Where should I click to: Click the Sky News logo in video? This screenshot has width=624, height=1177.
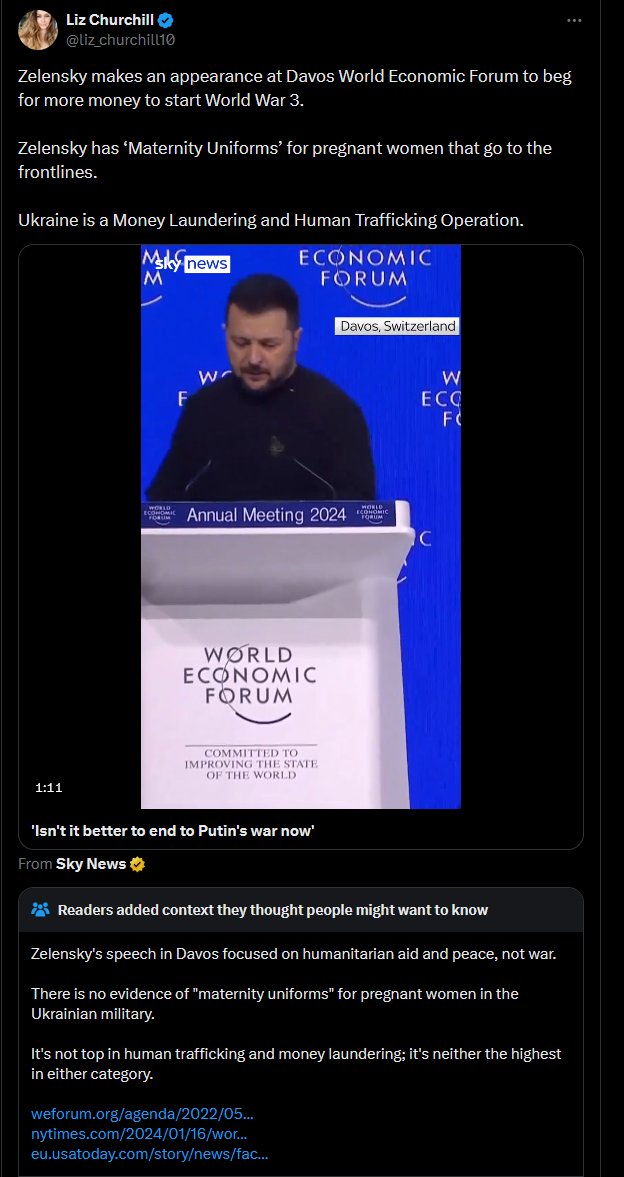click(192, 263)
